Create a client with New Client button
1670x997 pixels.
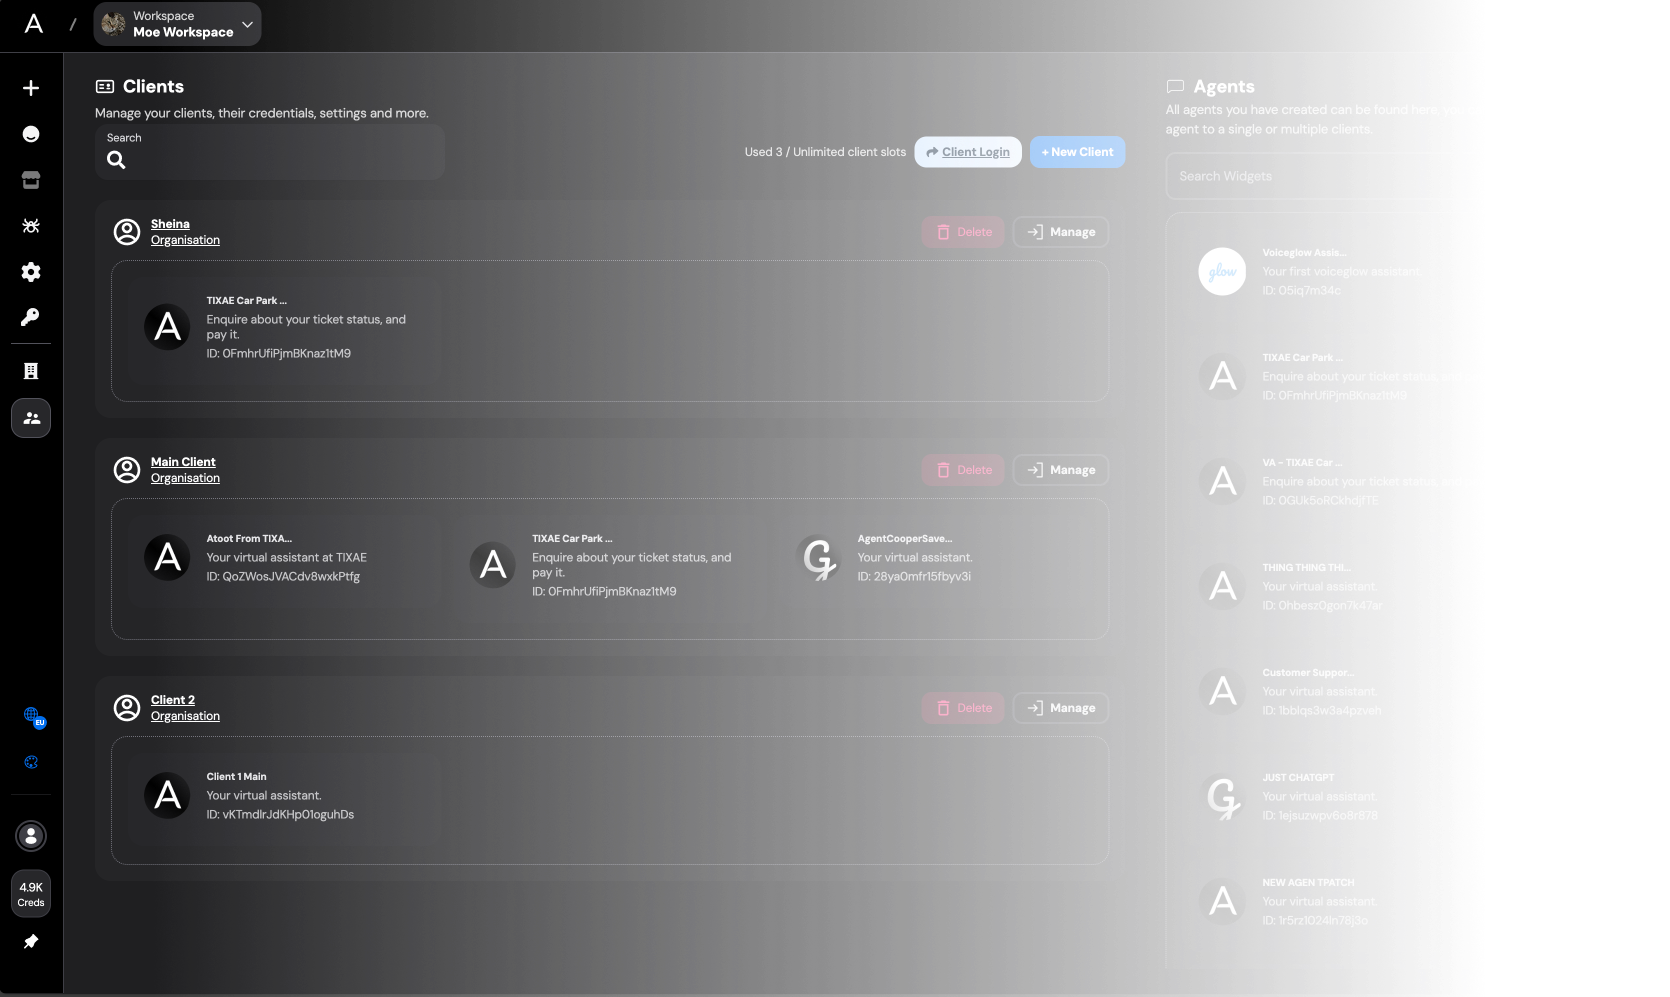tap(1077, 151)
